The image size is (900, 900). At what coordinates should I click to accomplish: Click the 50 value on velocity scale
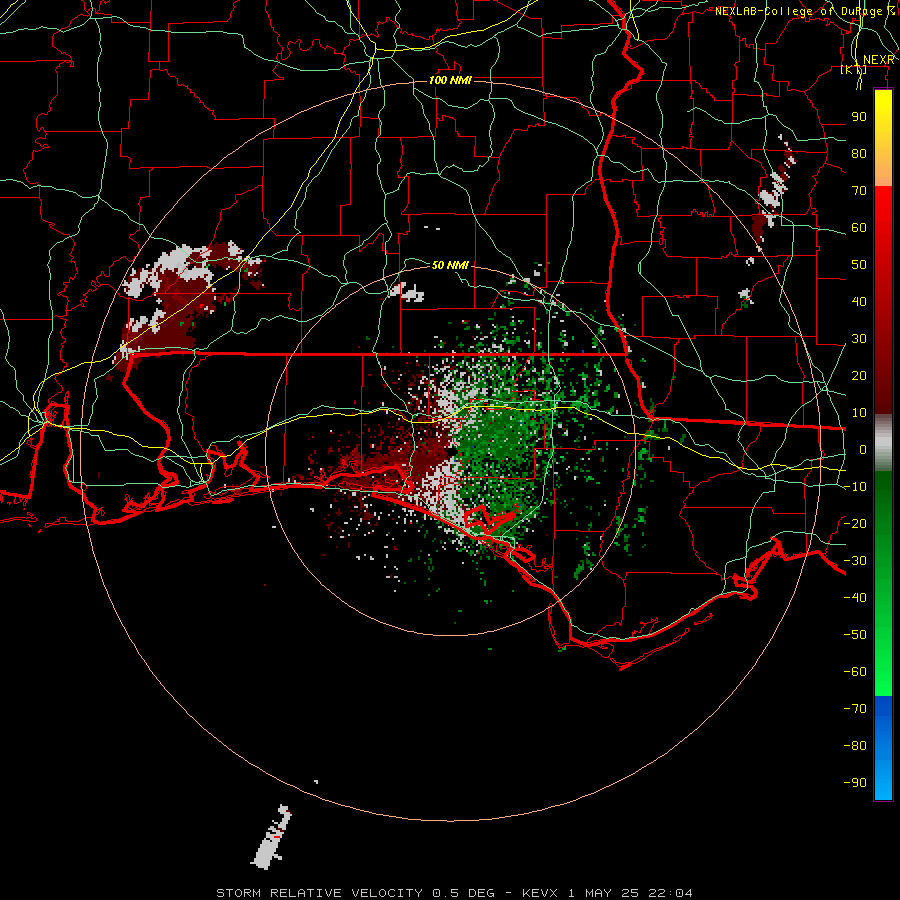[859, 265]
